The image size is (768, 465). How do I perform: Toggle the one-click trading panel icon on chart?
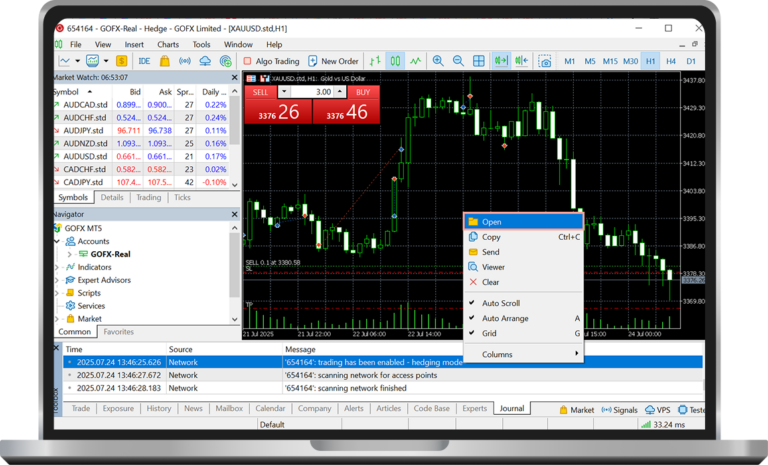pyautogui.click(x=251, y=78)
